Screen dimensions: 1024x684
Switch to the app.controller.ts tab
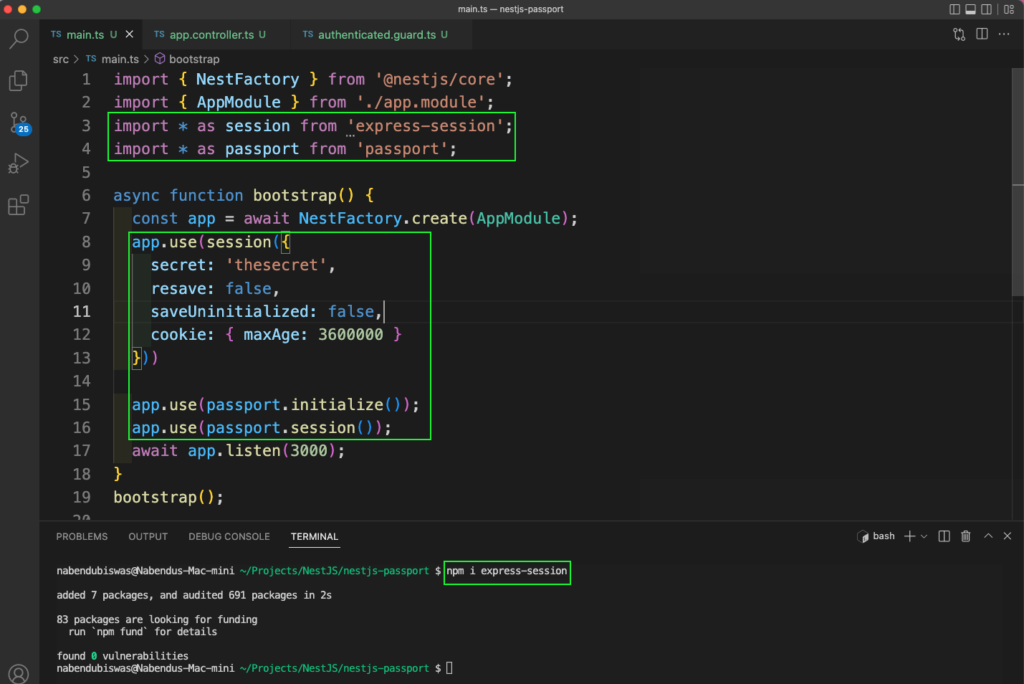(x=209, y=34)
